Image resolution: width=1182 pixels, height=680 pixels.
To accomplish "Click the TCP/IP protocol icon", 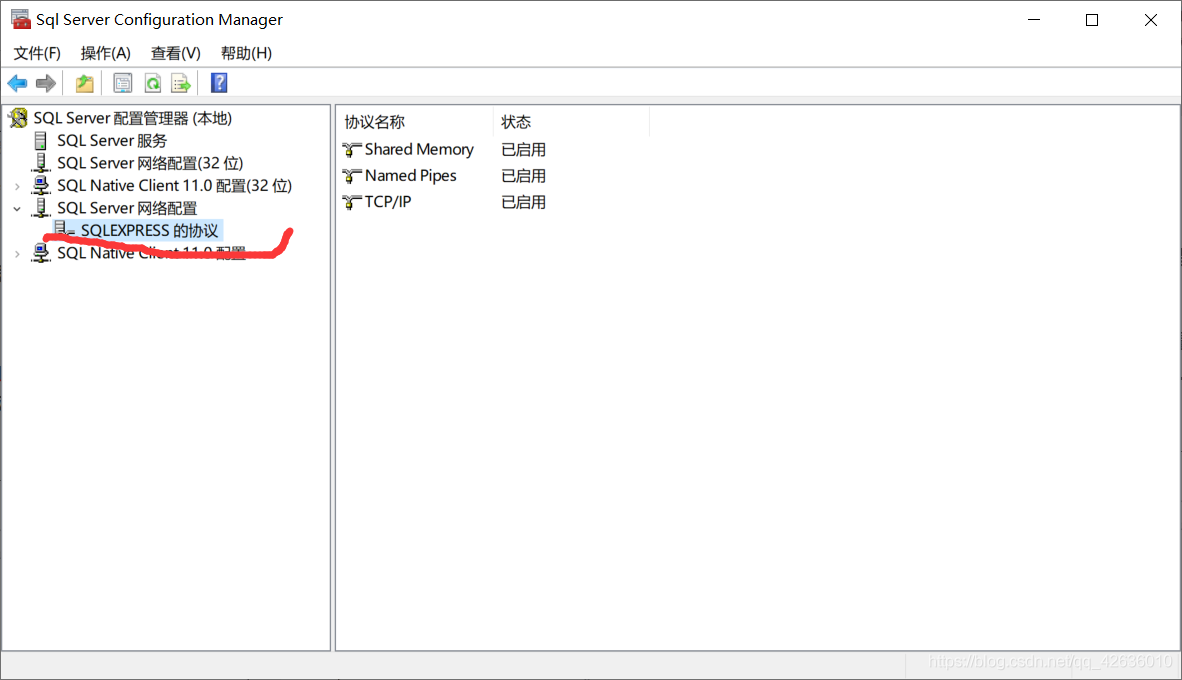I will pyautogui.click(x=351, y=202).
